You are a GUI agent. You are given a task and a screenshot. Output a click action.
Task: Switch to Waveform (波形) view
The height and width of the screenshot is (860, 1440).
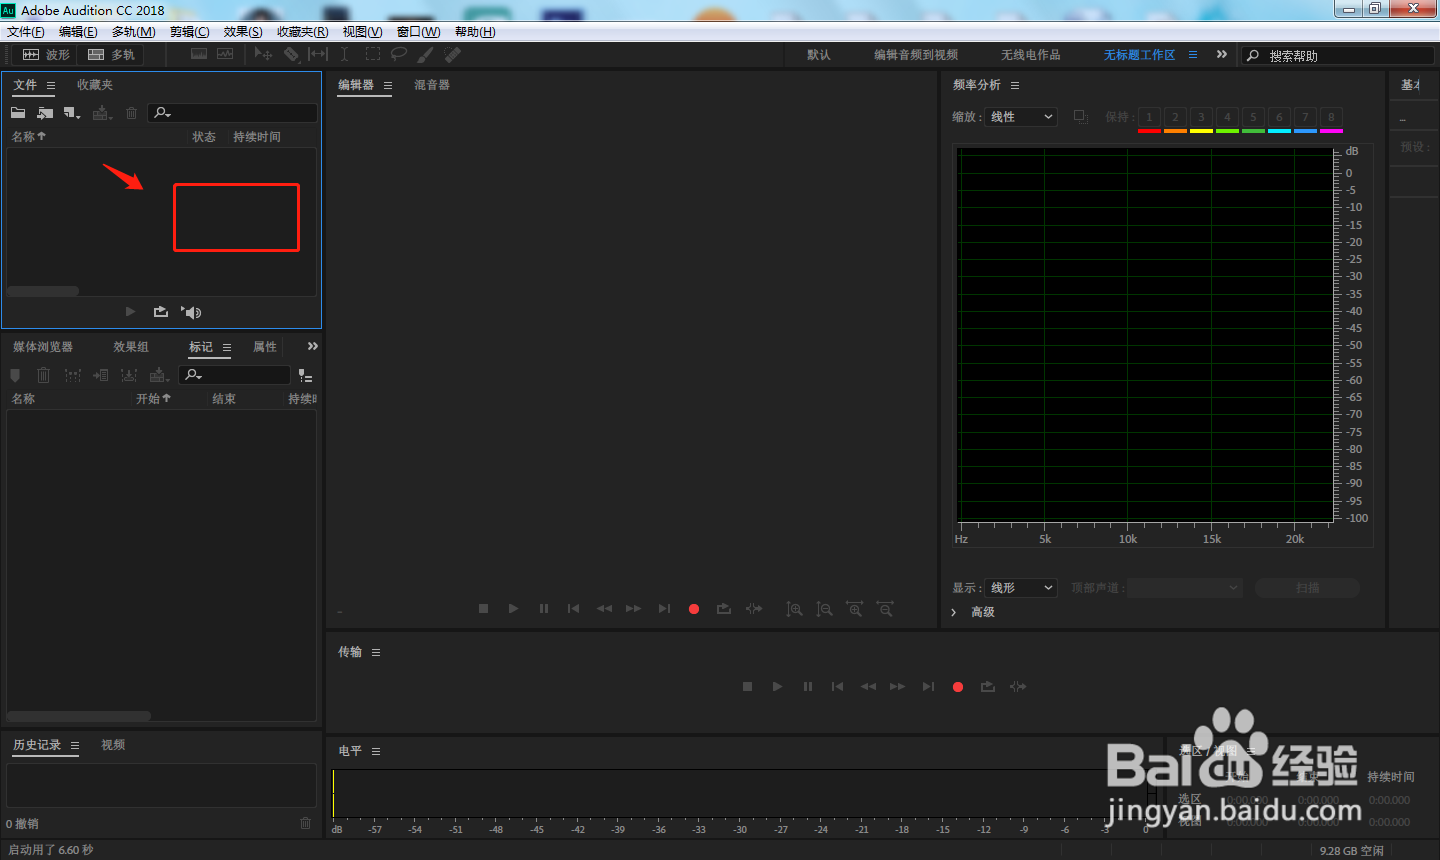point(45,55)
